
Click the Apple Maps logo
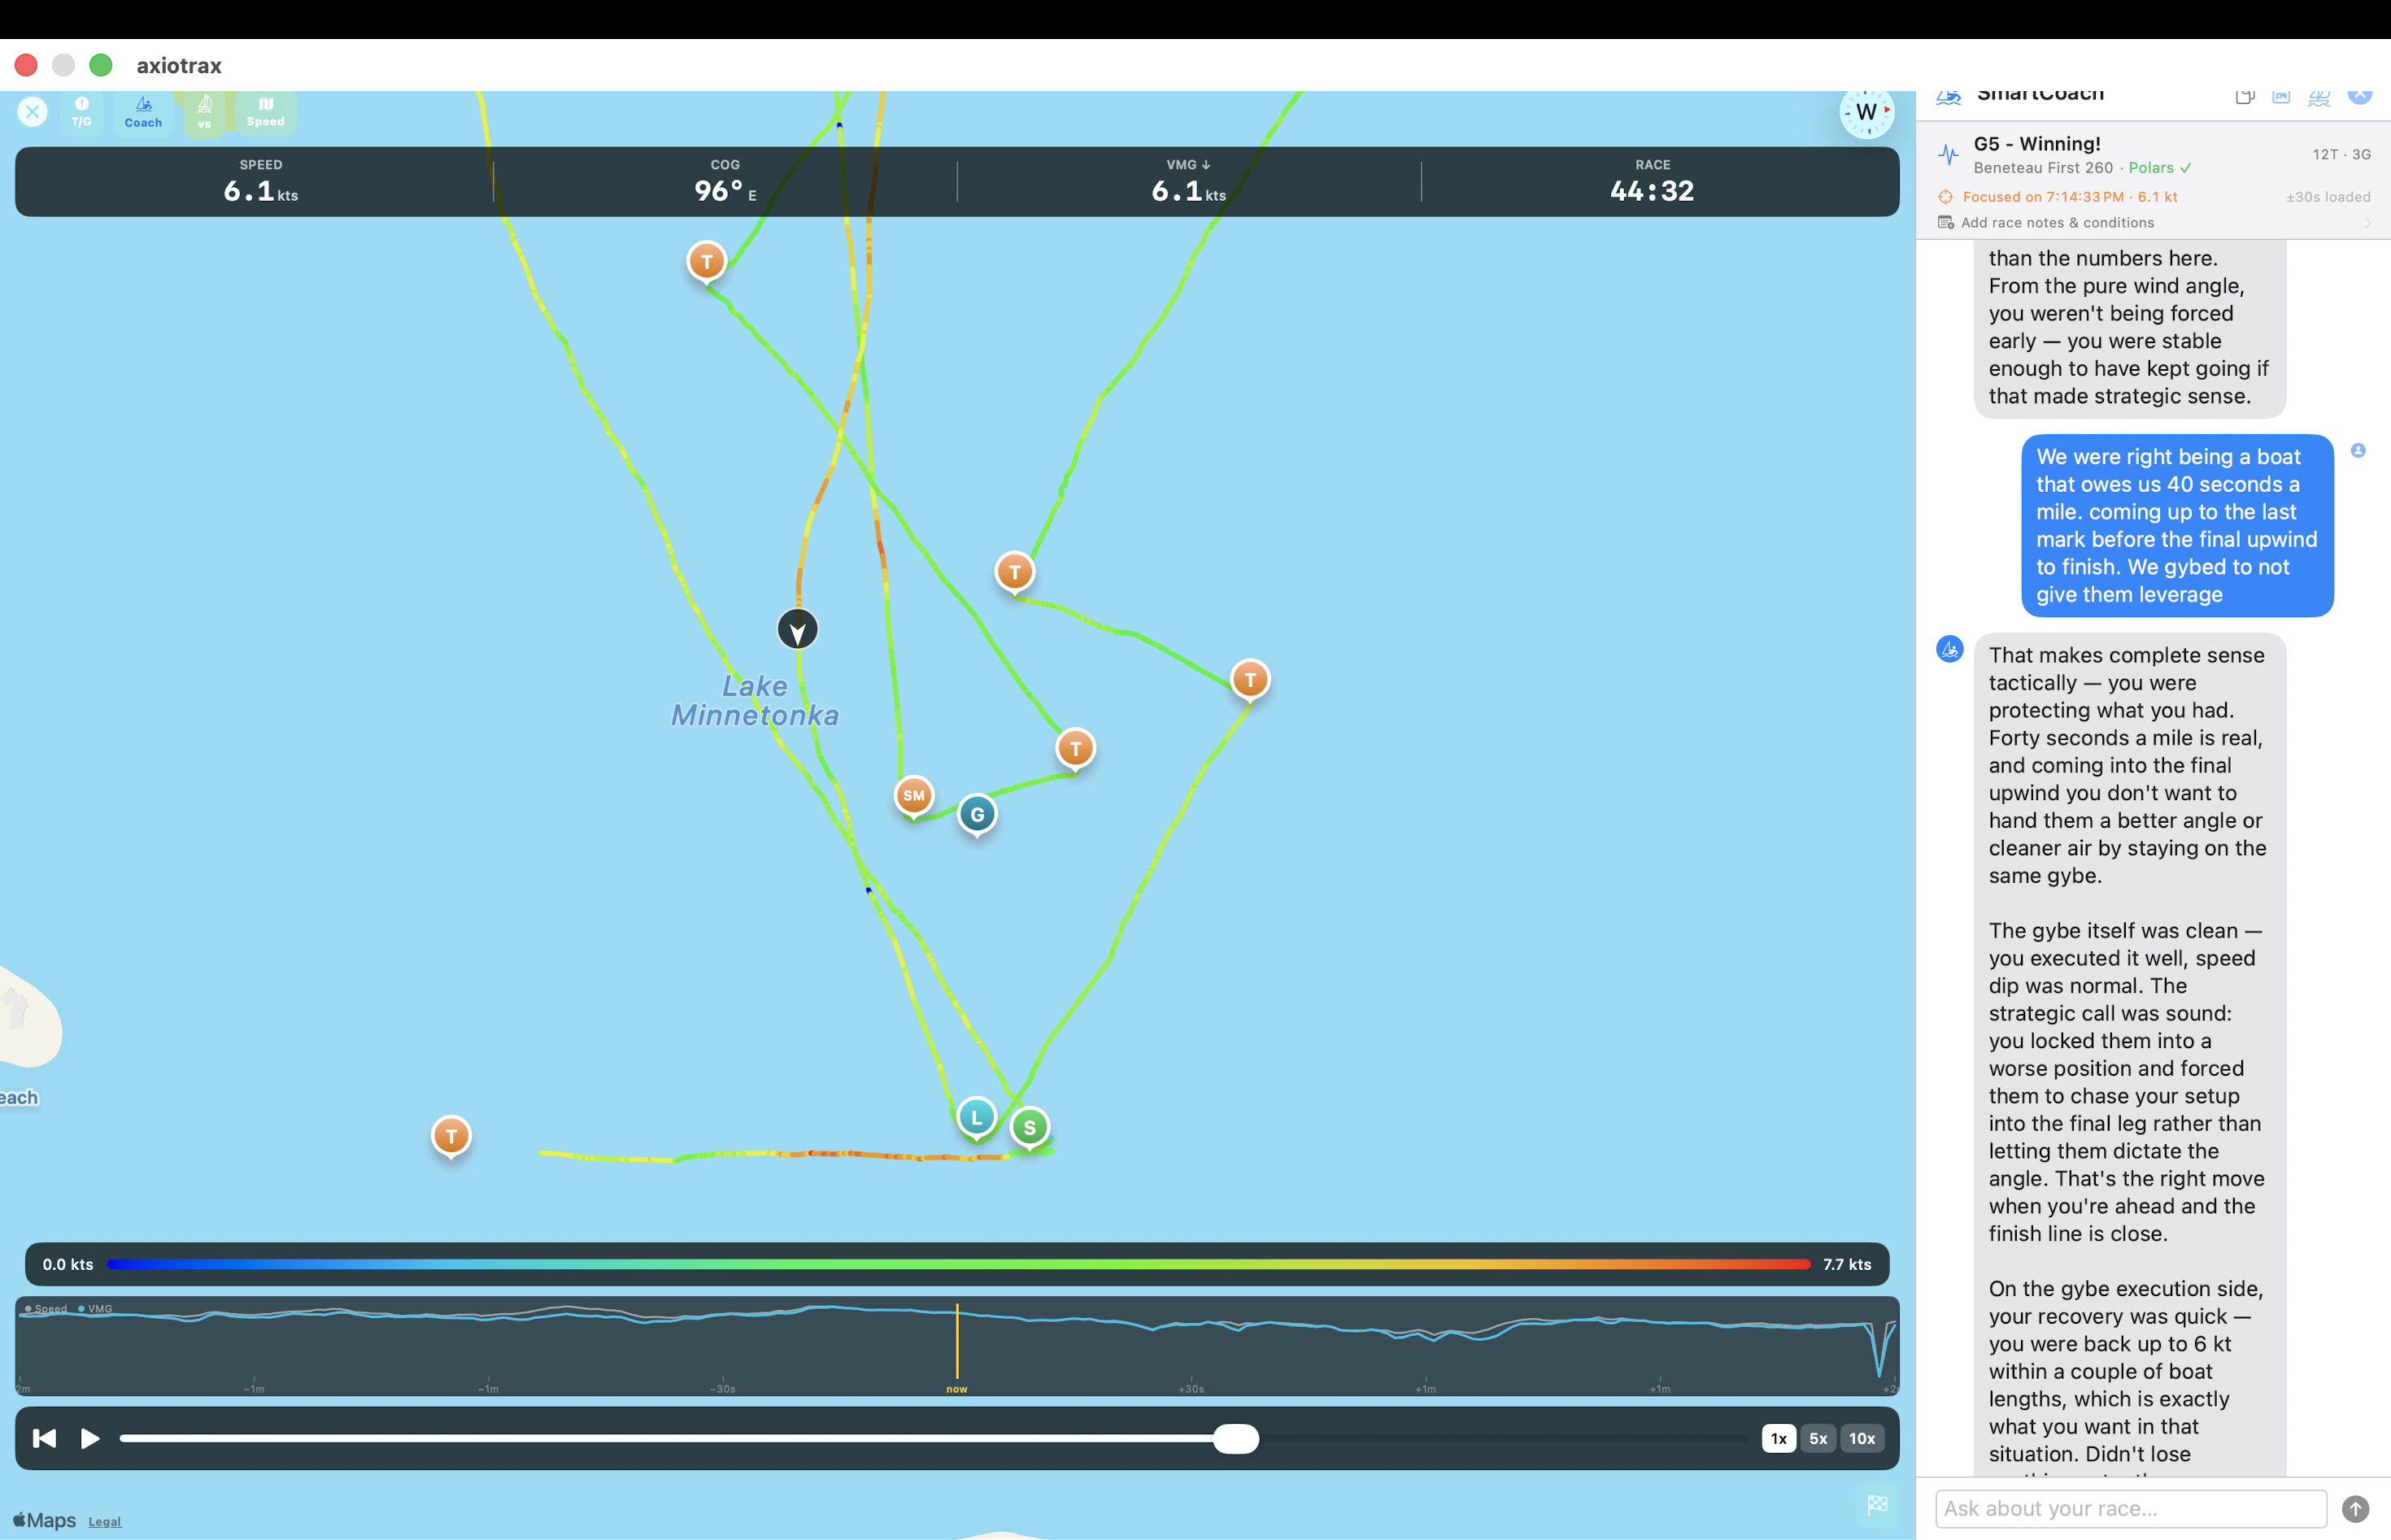tap(44, 1520)
